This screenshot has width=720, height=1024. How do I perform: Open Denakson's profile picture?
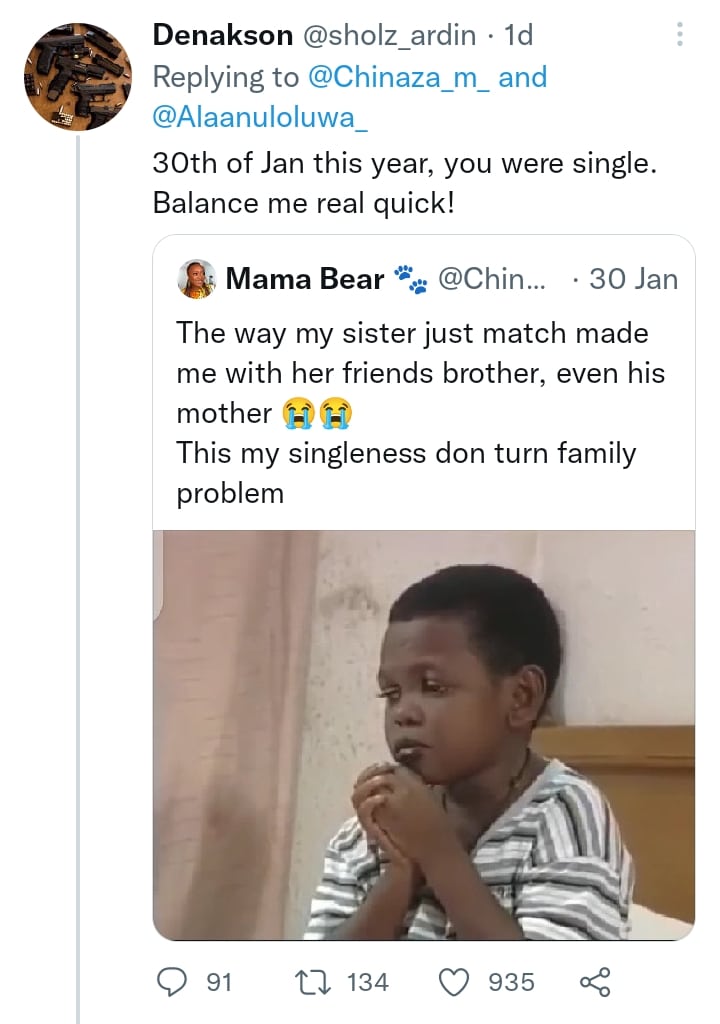pyautogui.click(x=77, y=77)
